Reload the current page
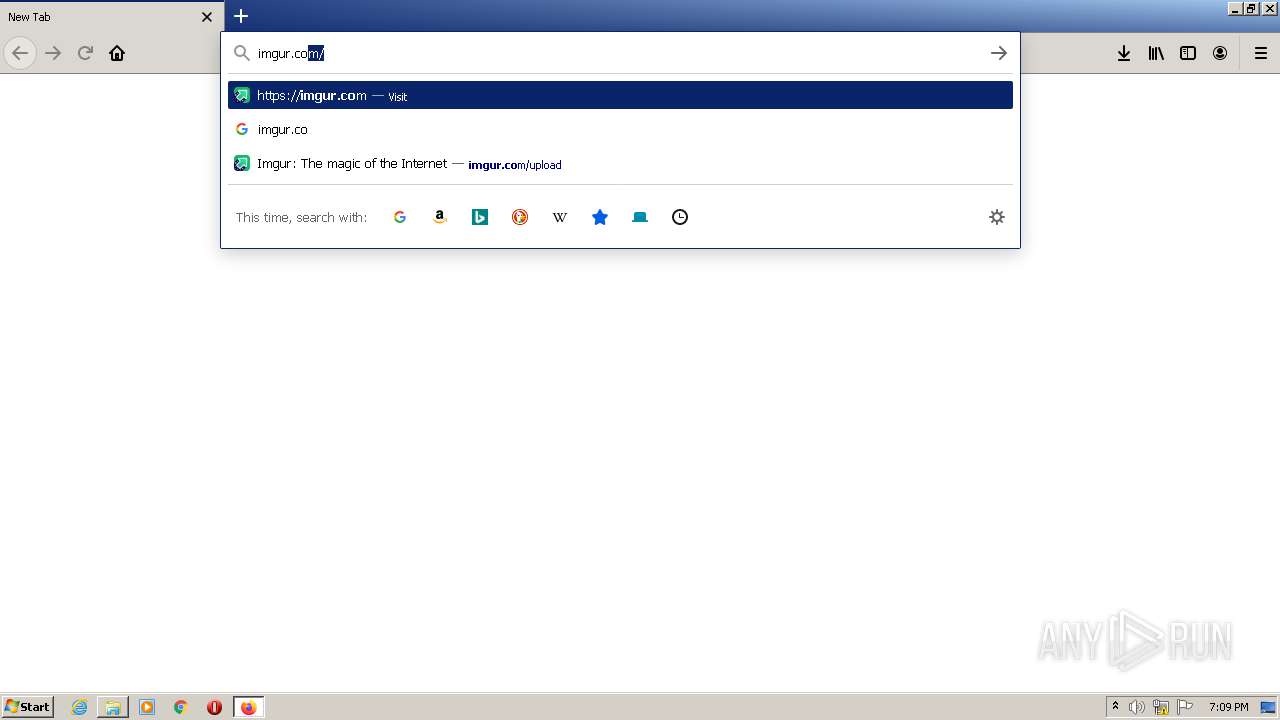 click(85, 53)
